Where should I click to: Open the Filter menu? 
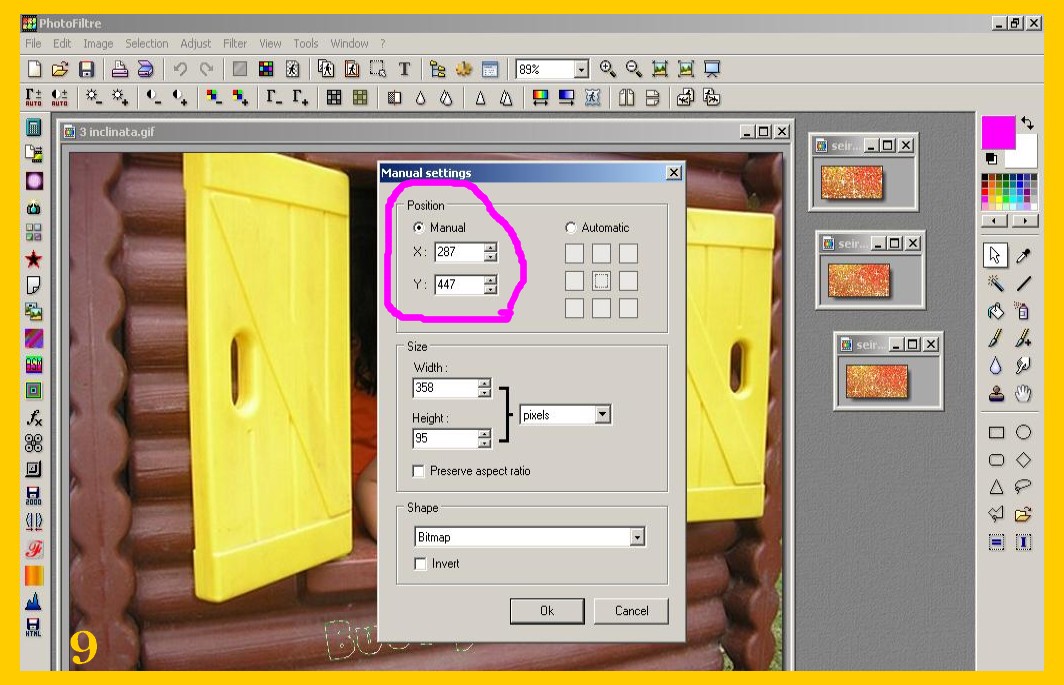click(x=235, y=44)
